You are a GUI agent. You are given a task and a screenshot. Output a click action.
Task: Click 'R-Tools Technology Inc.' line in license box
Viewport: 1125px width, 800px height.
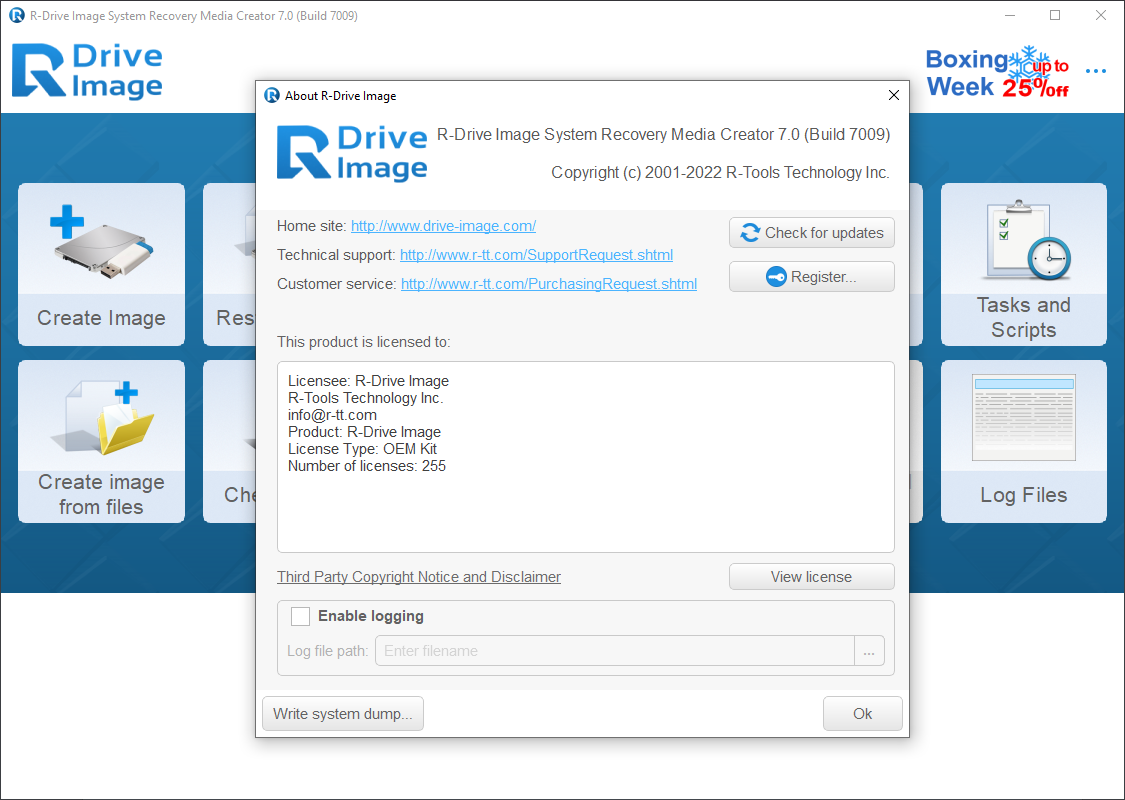366,398
